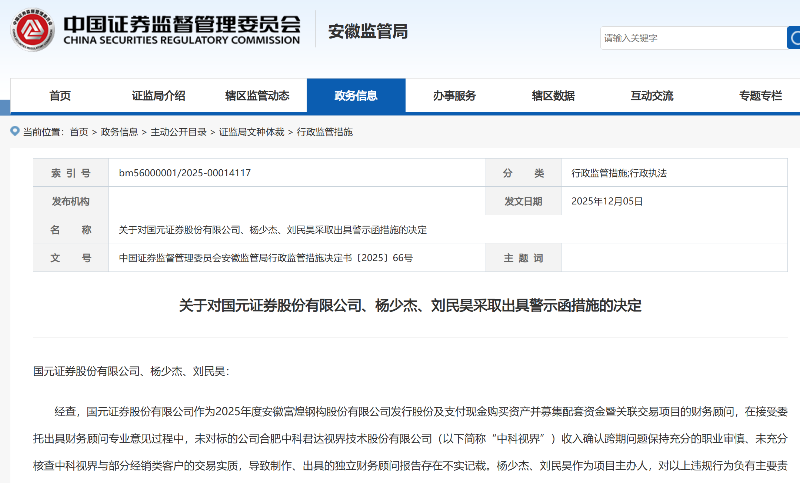The height and width of the screenshot is (483, 800).
Task: Open the 辖区数据 navigation tab
Action: [553, 95]
